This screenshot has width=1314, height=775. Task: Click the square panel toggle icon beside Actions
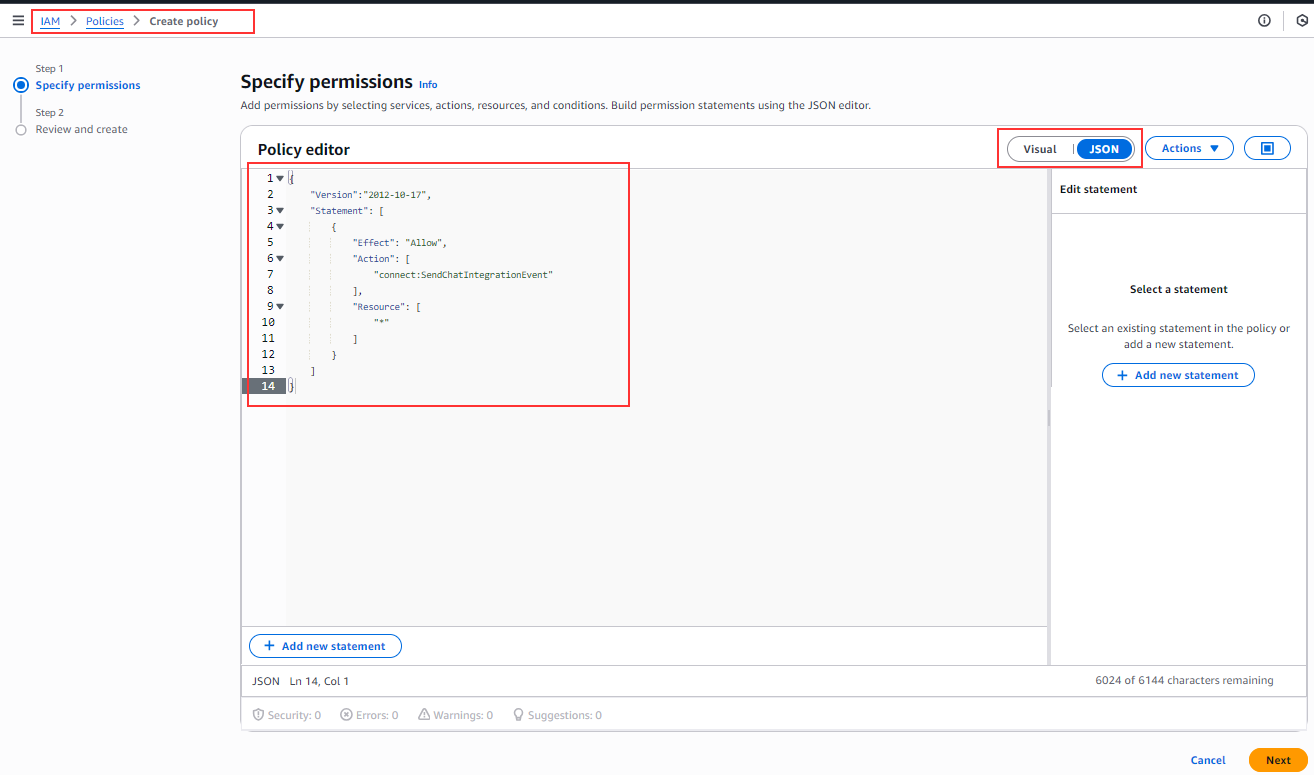tap(1267, 148)
